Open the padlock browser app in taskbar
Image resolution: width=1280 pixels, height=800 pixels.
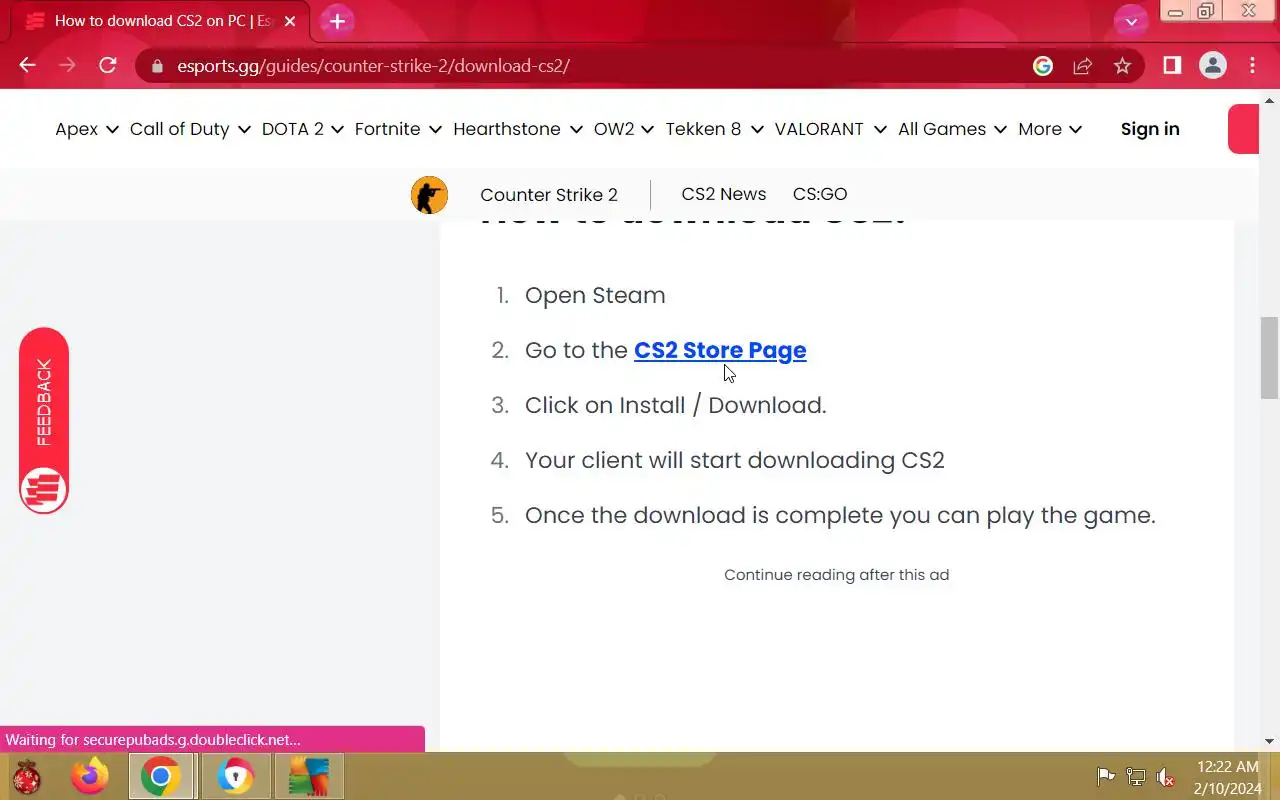tap(236, 777)
